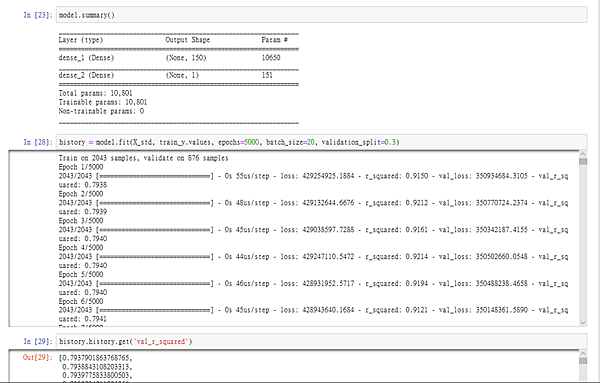Image resolution: width=600 pixels, height=383 pixels.
Task: Click scroll-down arrow of training output scrollbar
Action: click(583, 323)
